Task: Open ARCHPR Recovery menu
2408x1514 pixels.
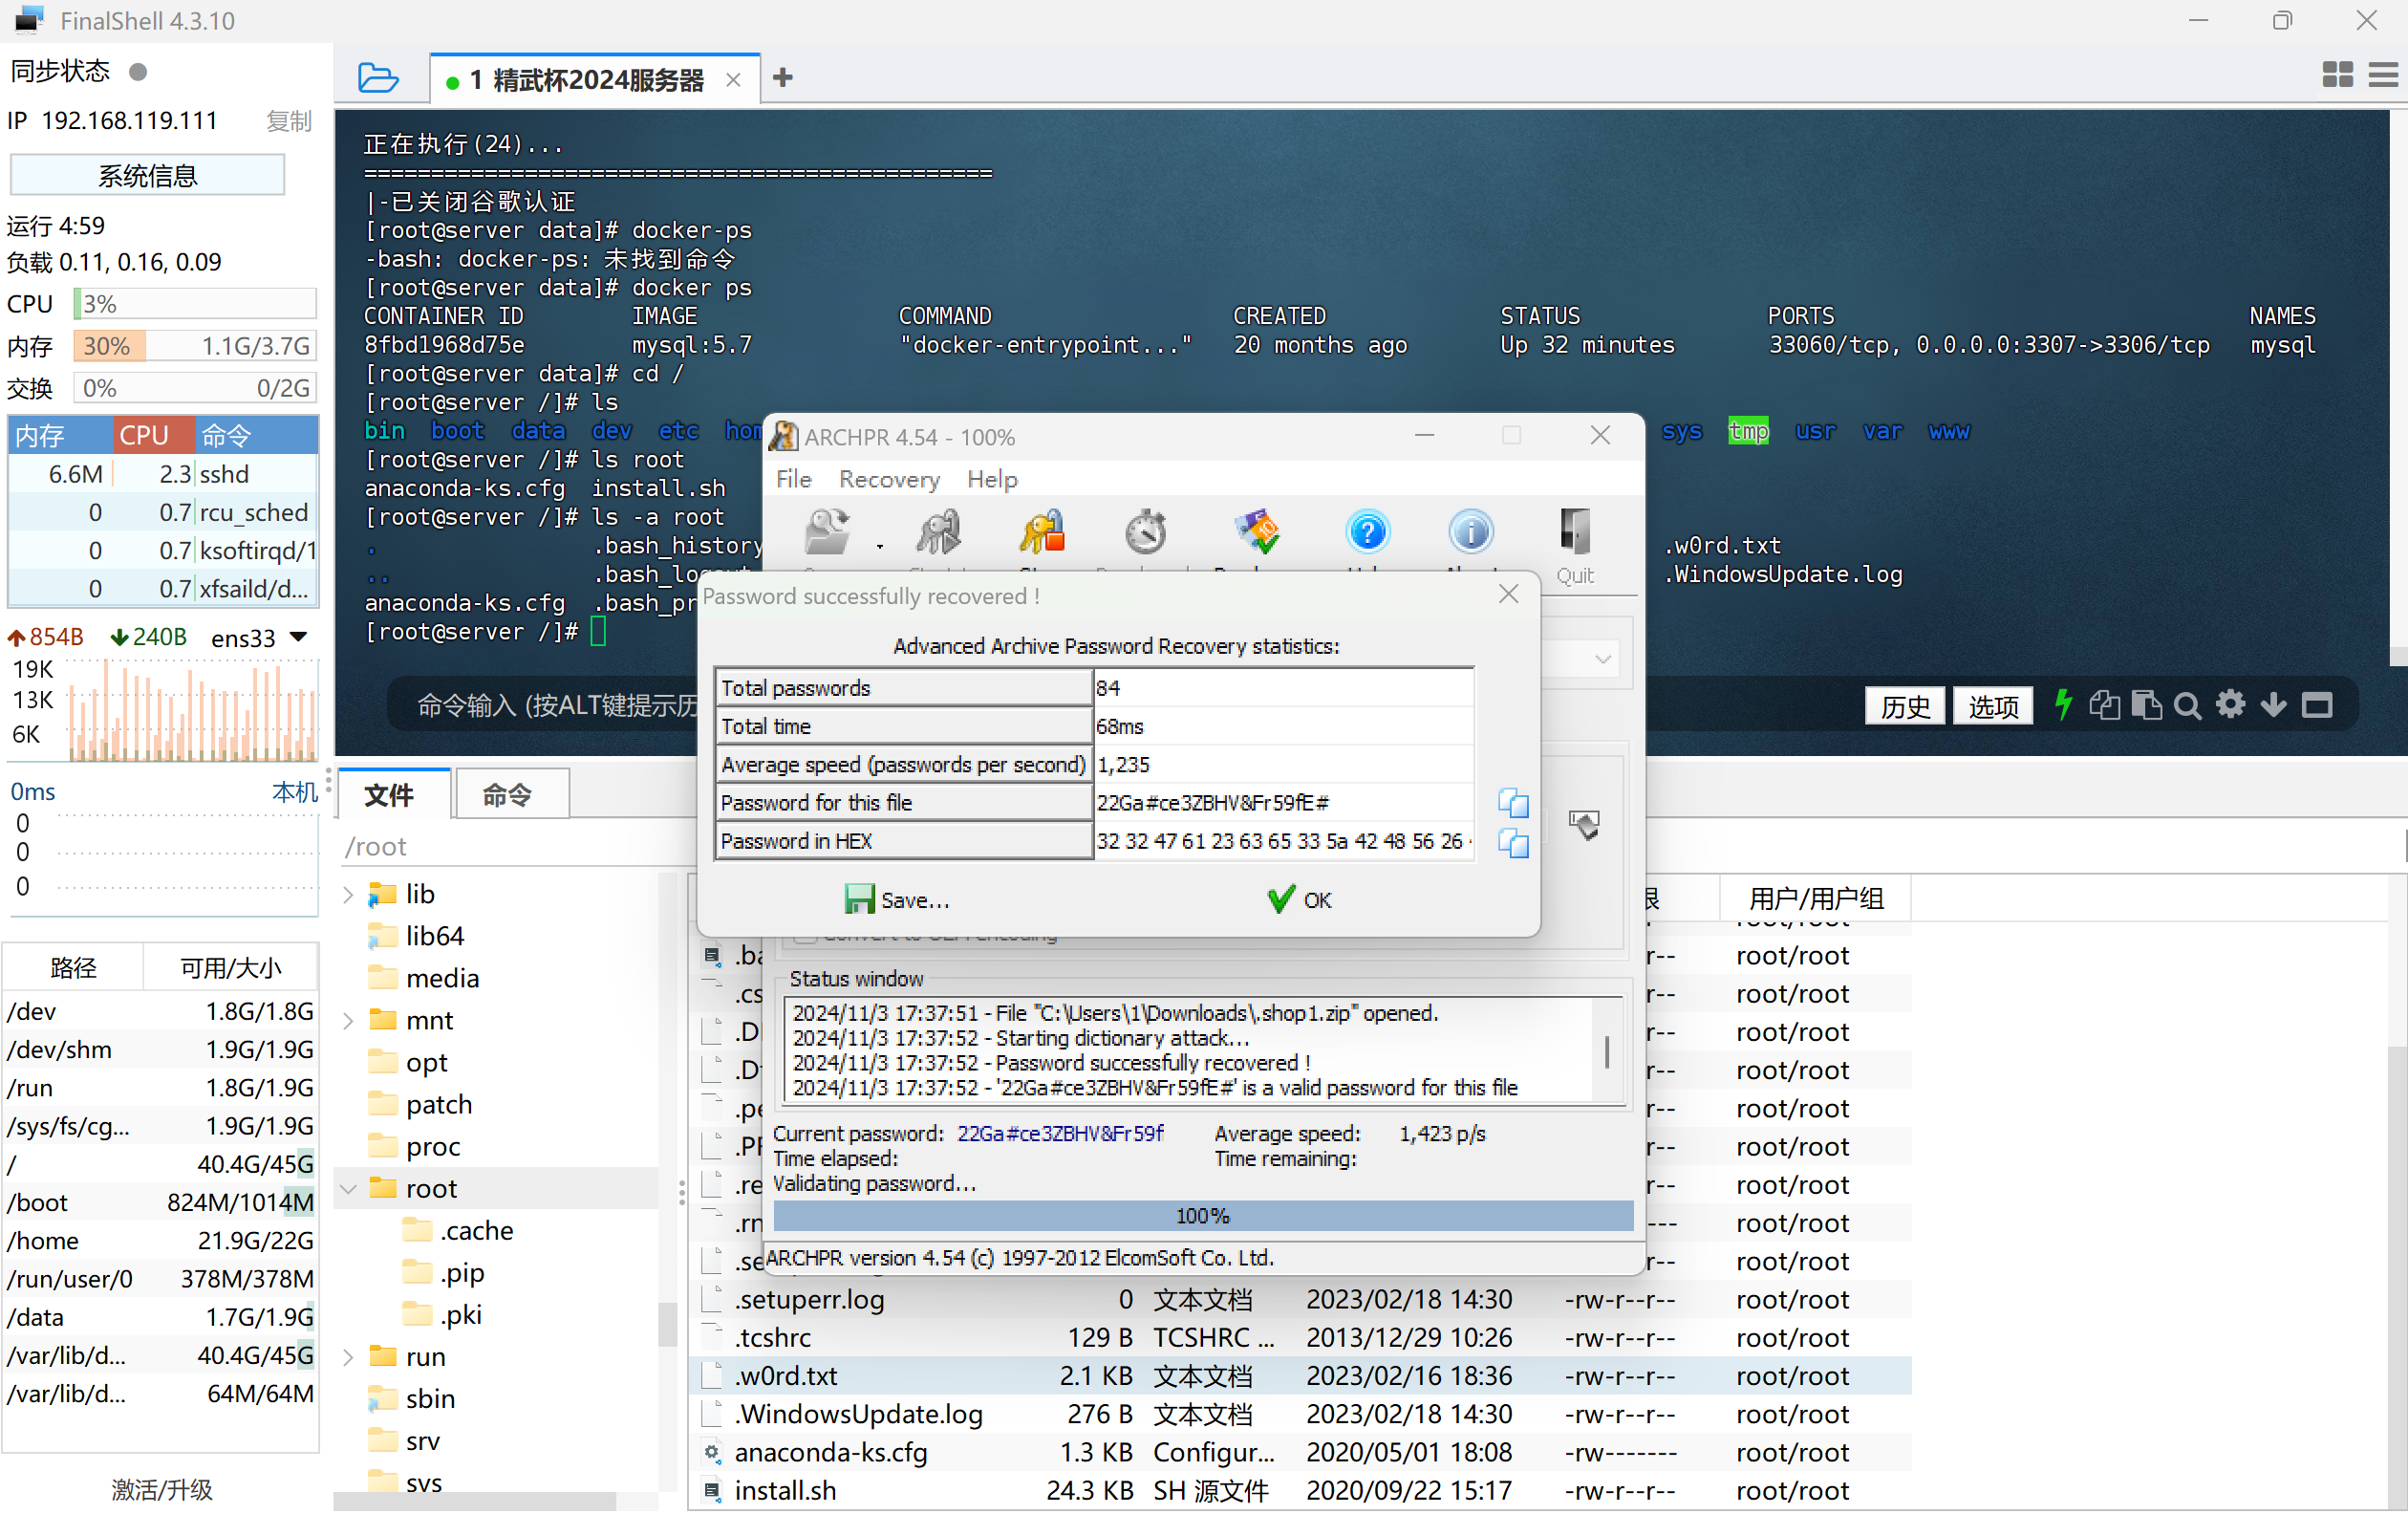Action: [x=889, y=479]
